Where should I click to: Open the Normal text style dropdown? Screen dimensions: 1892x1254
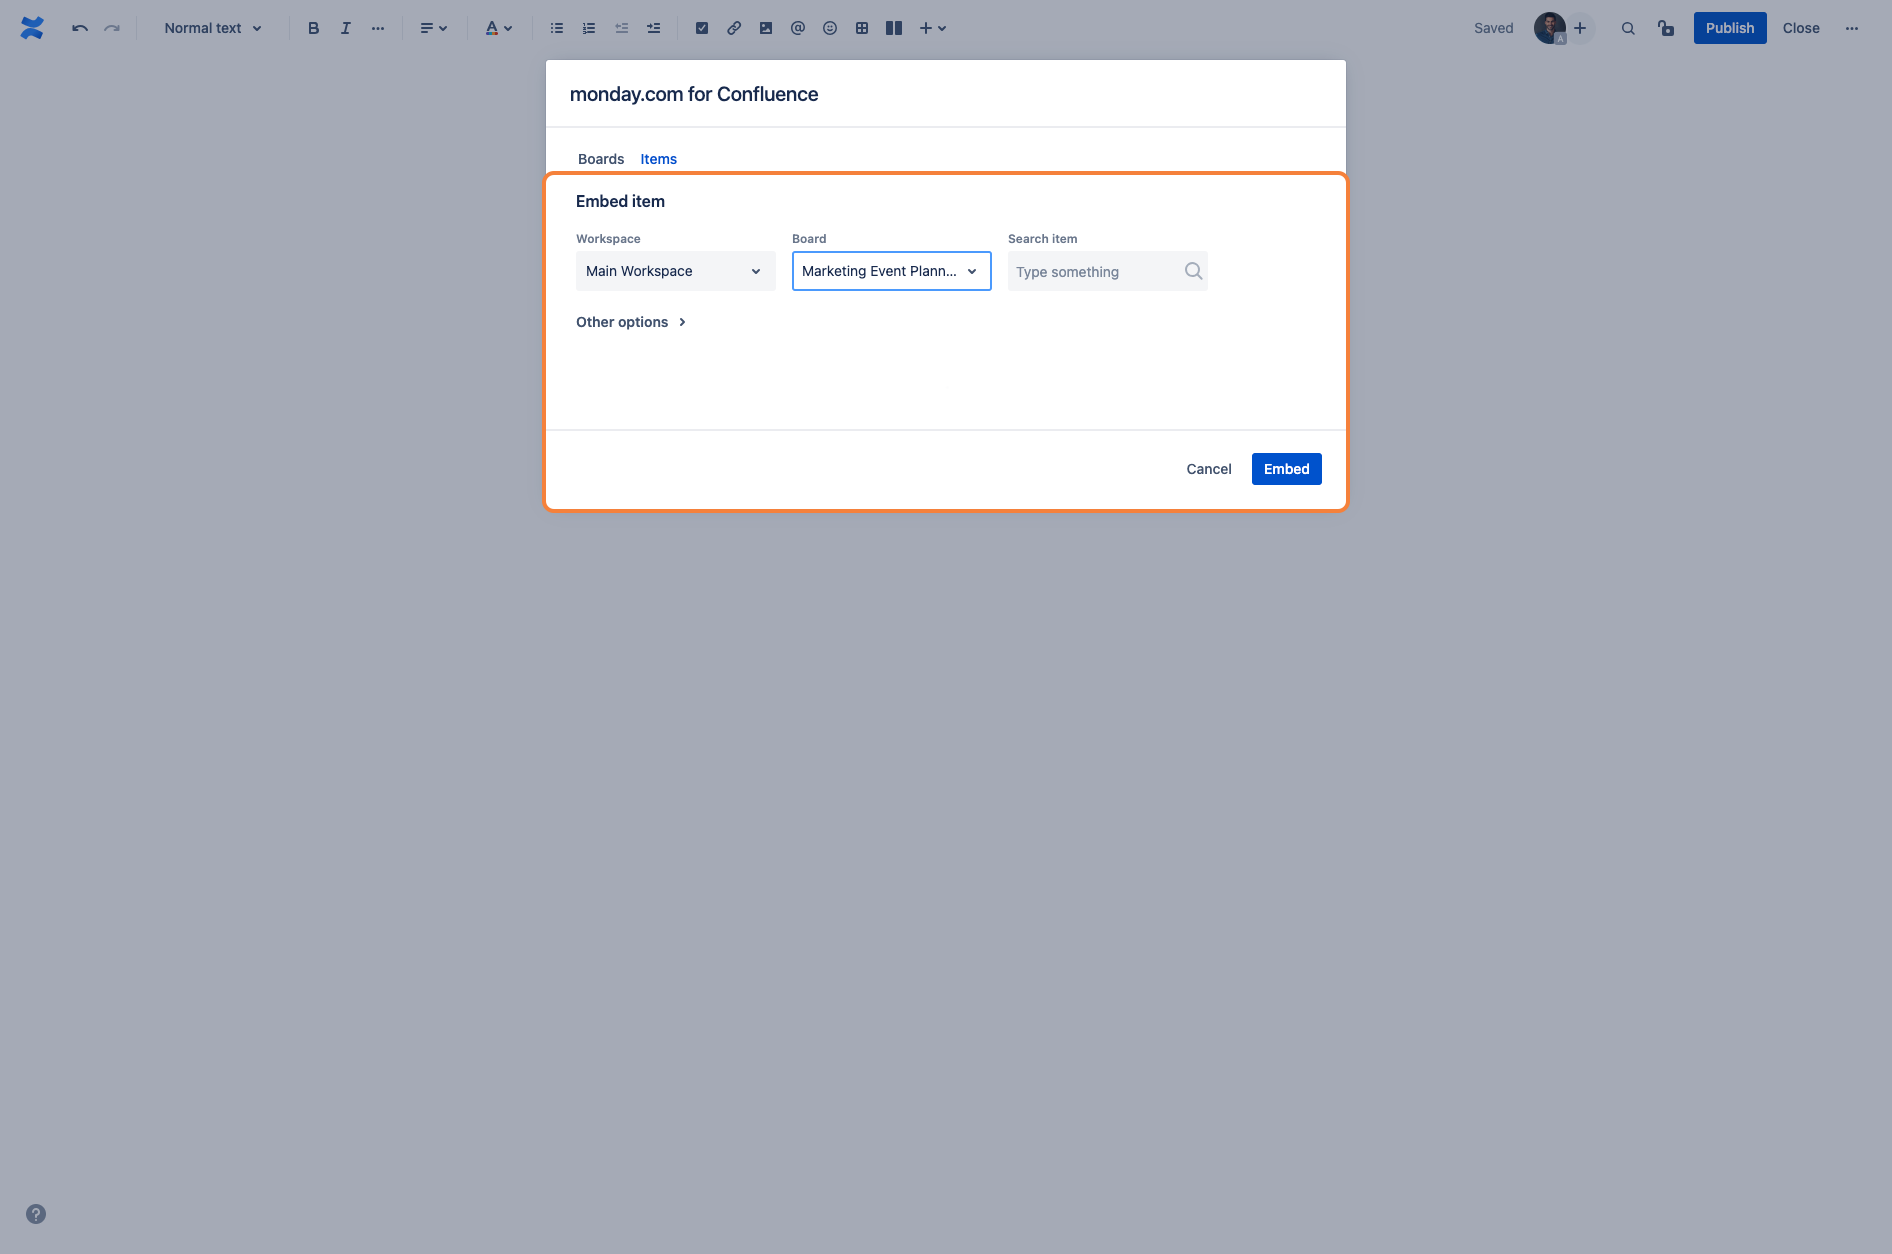(x=213, y=28)
